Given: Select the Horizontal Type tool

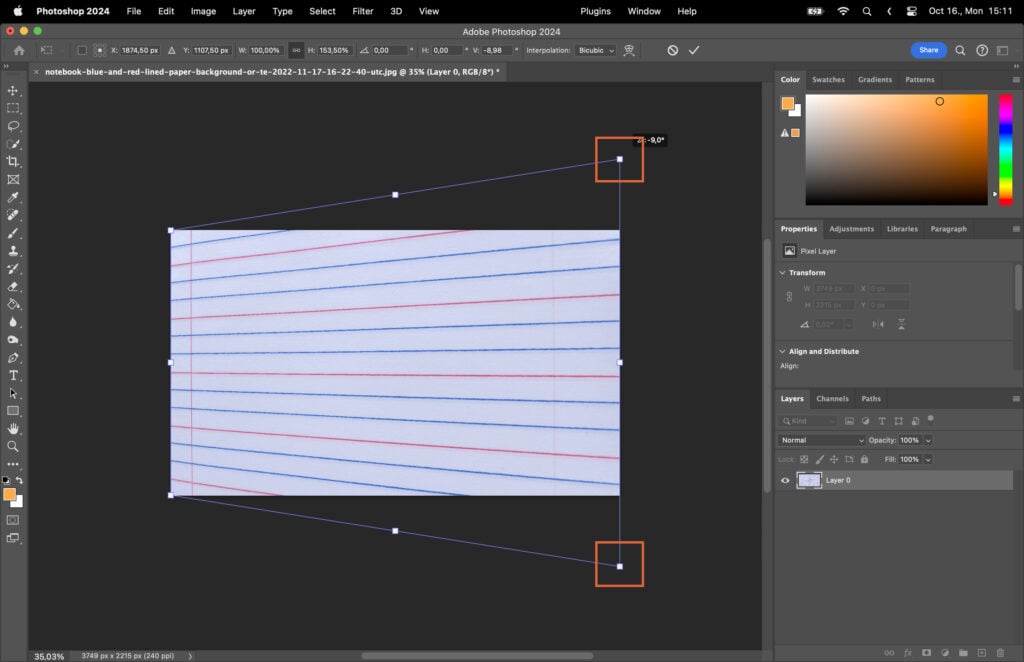Looking at the screenshot, I should pyautogui.click(x=14, y=374).
